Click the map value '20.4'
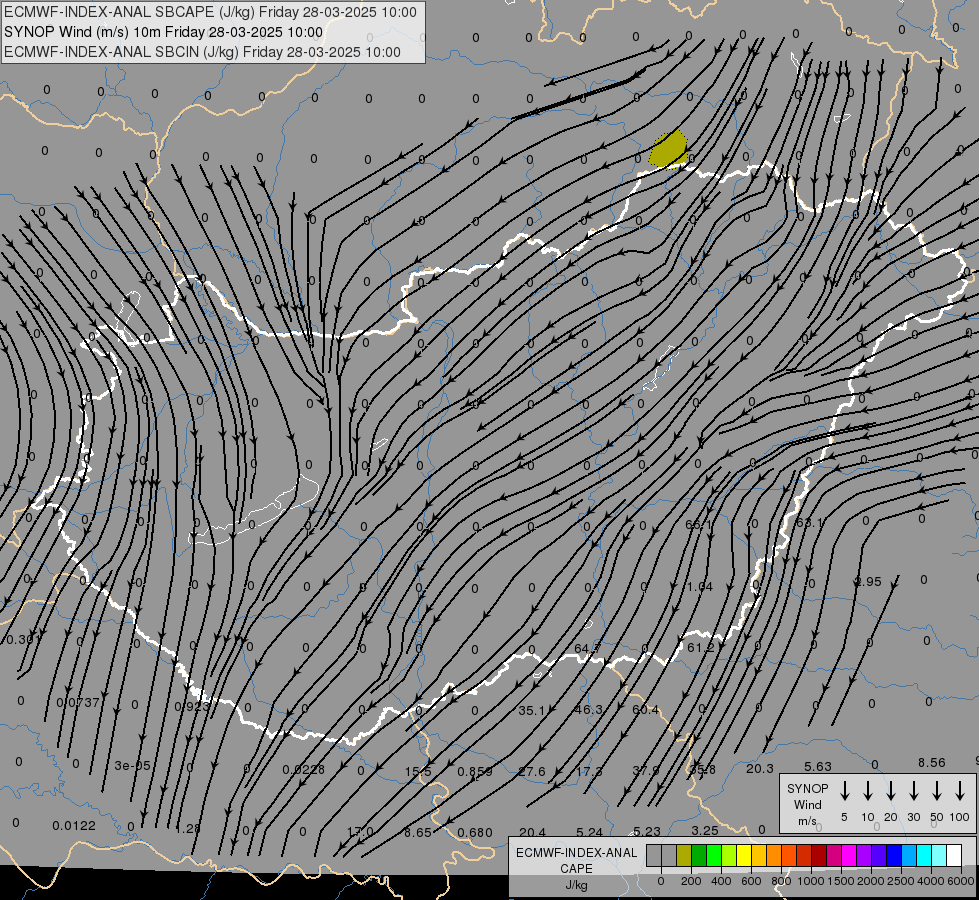The width and height of the screenshot is (979, 900). 533,832
